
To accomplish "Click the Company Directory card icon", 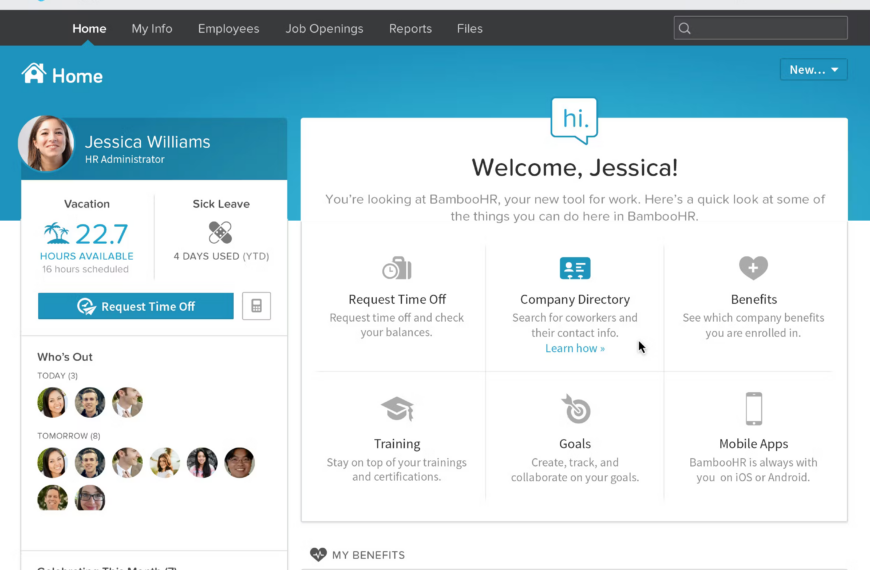I will point(575,268).
